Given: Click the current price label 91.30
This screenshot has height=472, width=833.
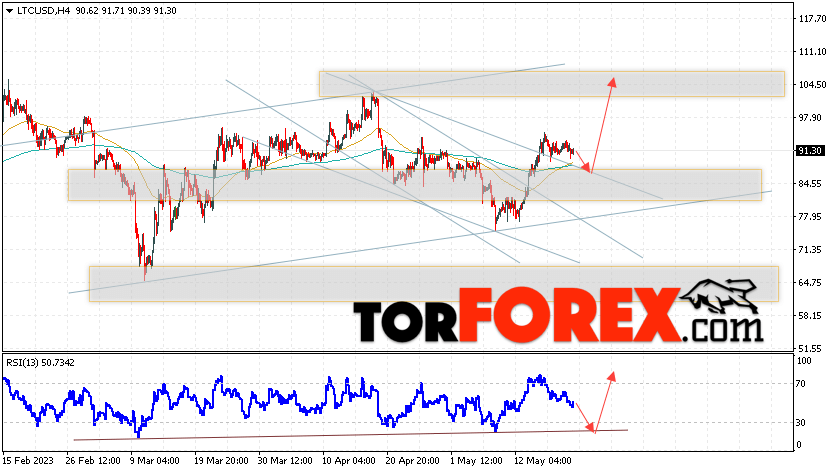Looking at the screenshot, I should (810, 151).
